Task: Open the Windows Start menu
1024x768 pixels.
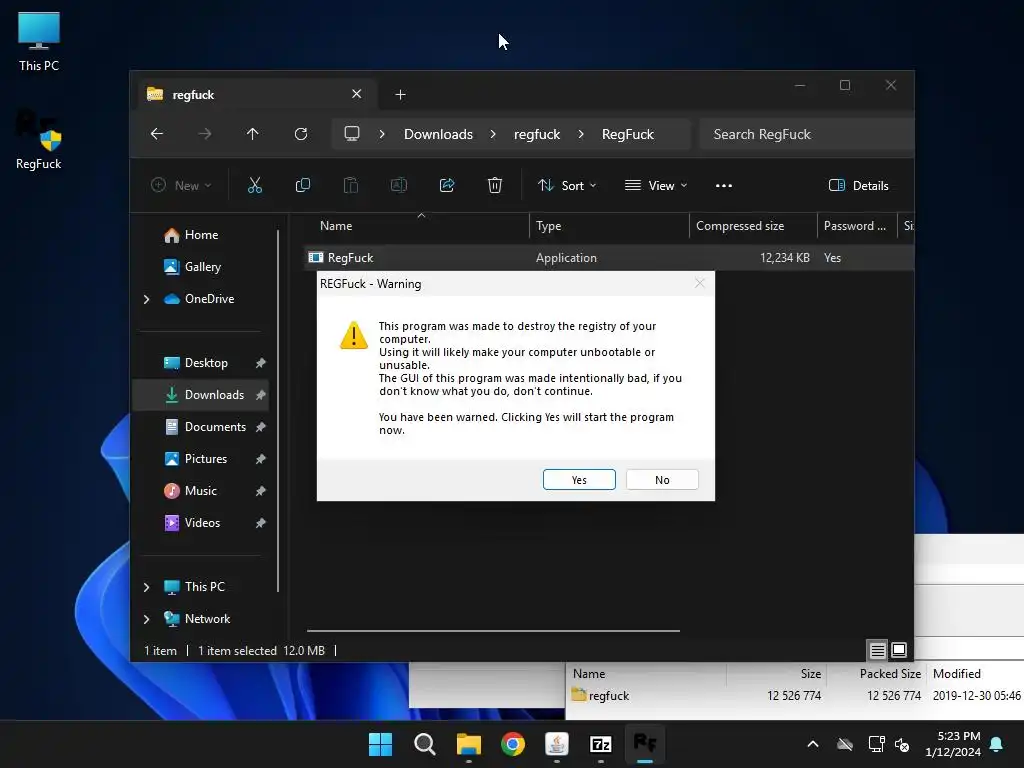Action: point(380,744)
